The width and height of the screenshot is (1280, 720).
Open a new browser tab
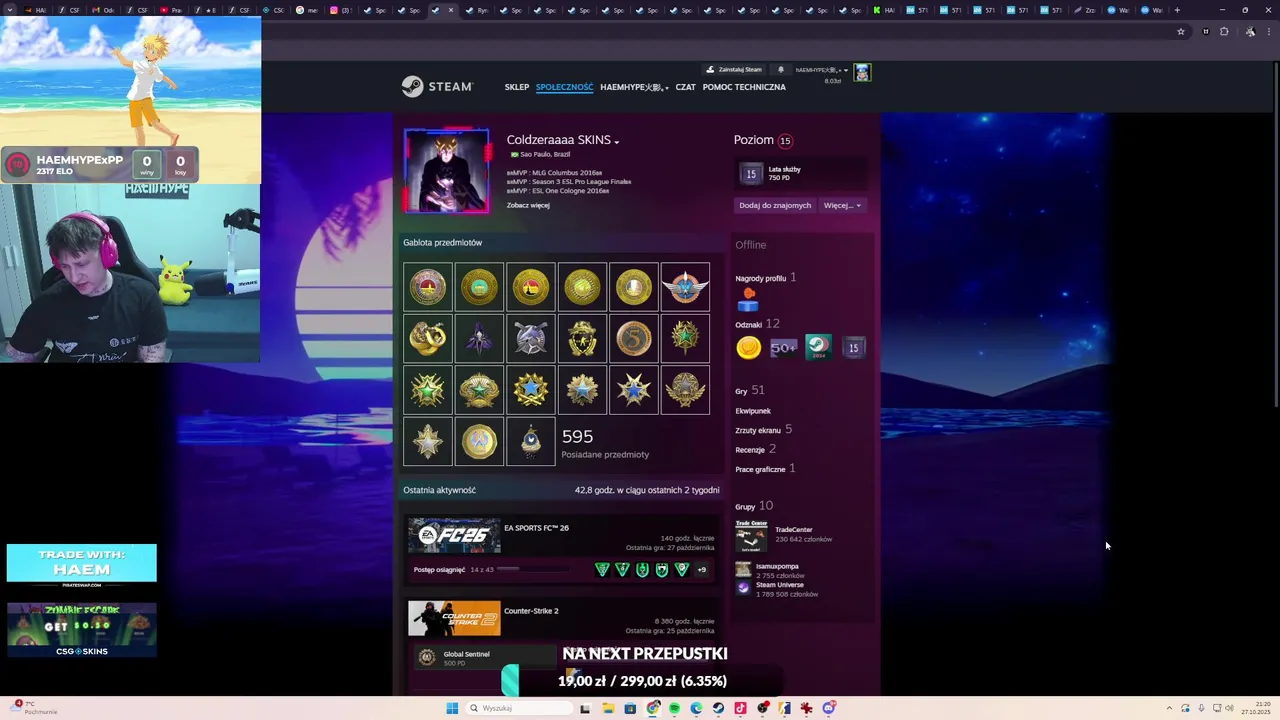click(x=1177, y=10)
